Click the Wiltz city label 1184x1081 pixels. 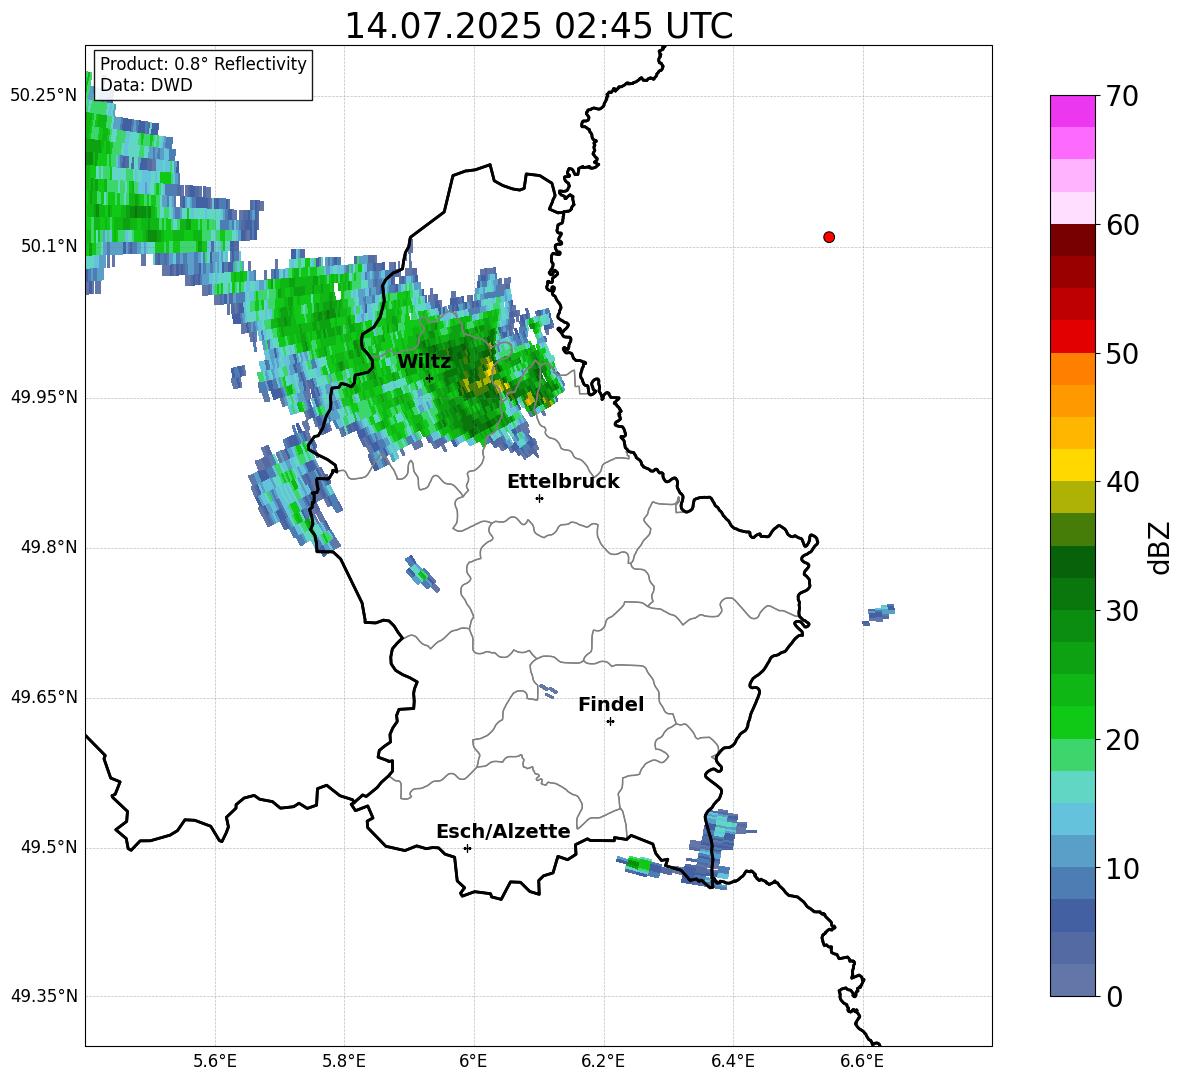point(424,362)
